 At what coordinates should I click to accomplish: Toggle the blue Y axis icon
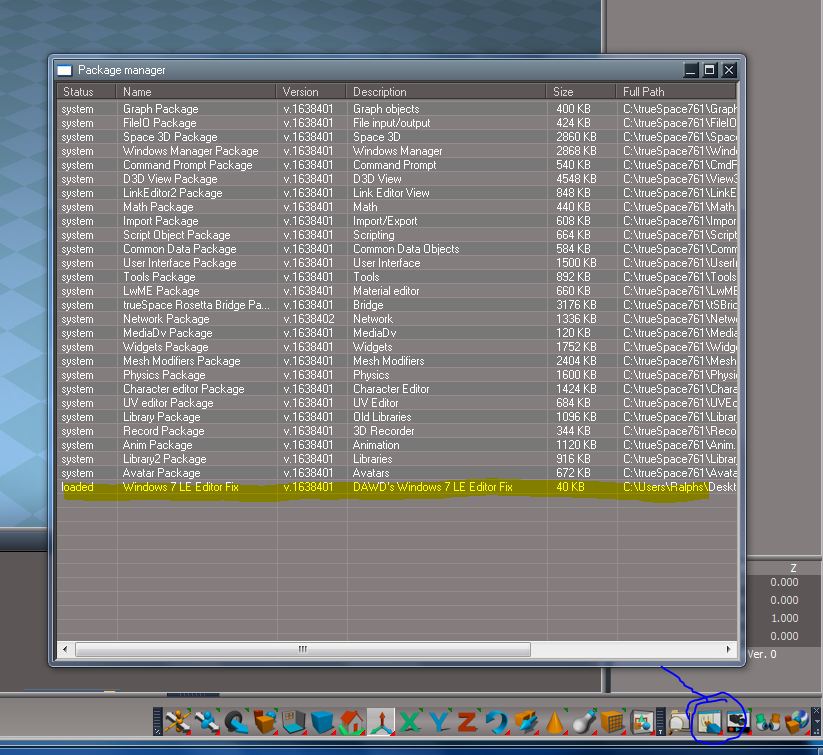pyautogui.click(x=439, y=722)
